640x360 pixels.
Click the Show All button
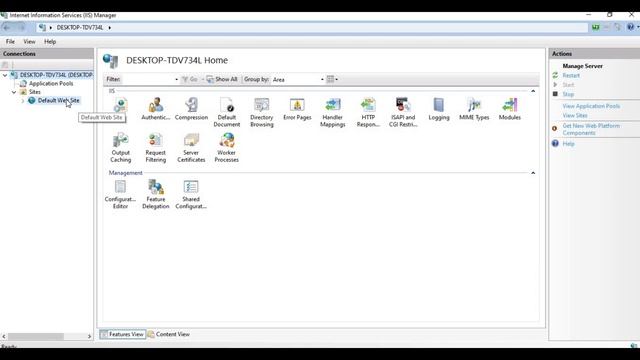pos(222,79)
